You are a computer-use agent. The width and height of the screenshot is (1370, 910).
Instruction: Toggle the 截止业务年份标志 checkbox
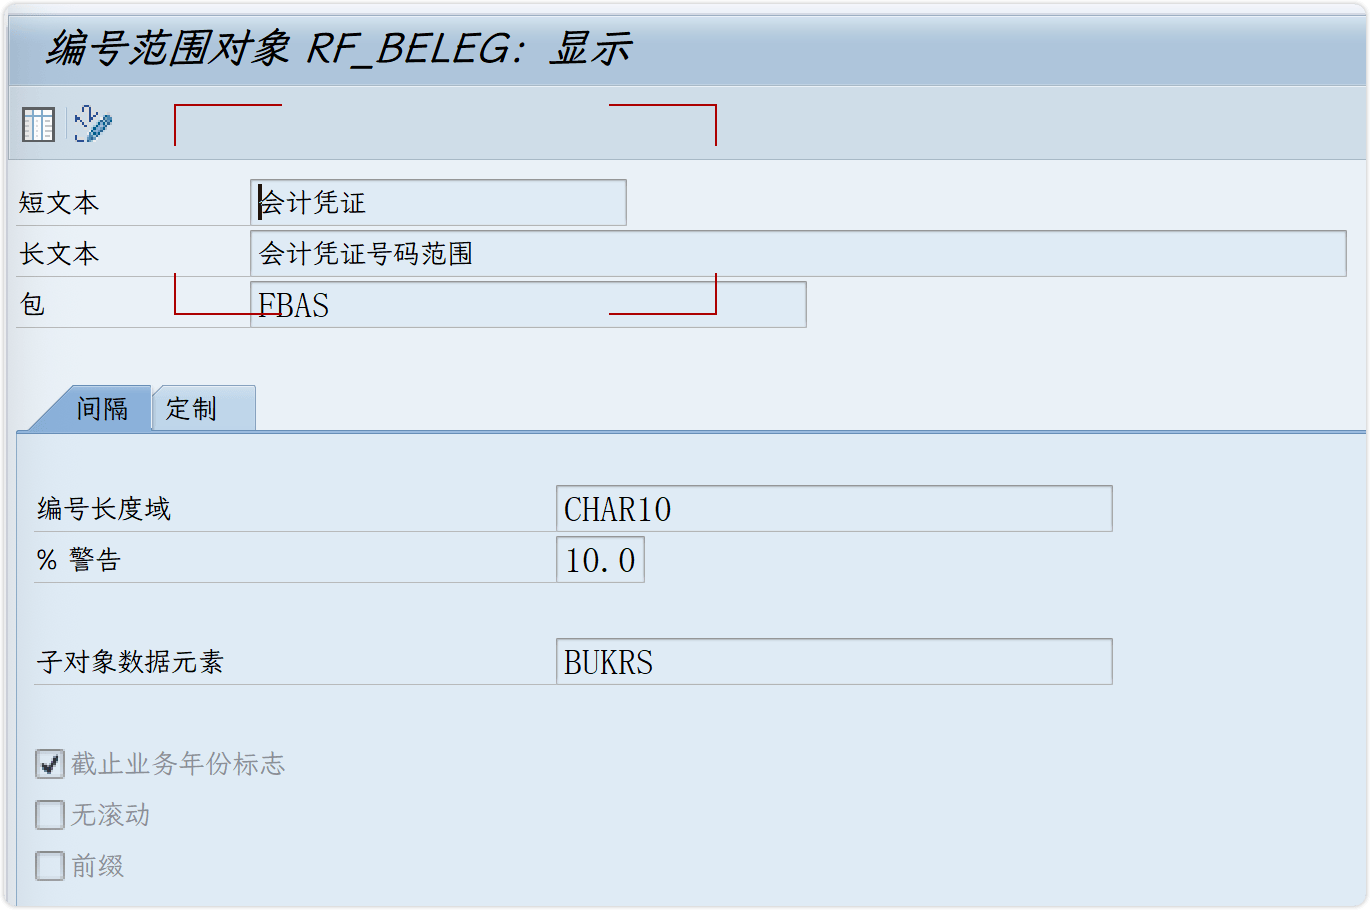pos(49,763)
